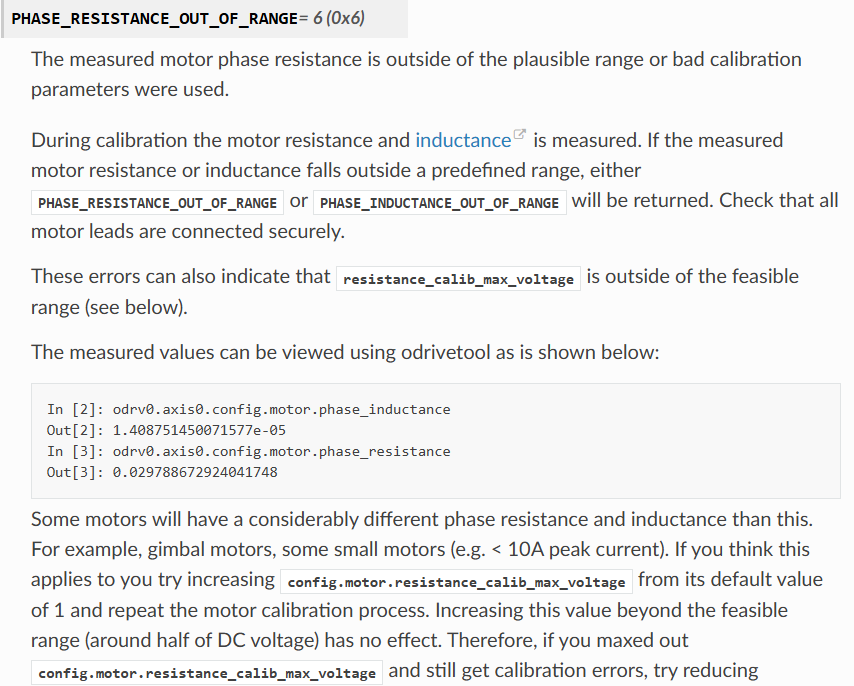Click the last config.motor.resistance_calib_max_voltage code label
This screenshot has height=686, width=854.
tap(207, 673)
